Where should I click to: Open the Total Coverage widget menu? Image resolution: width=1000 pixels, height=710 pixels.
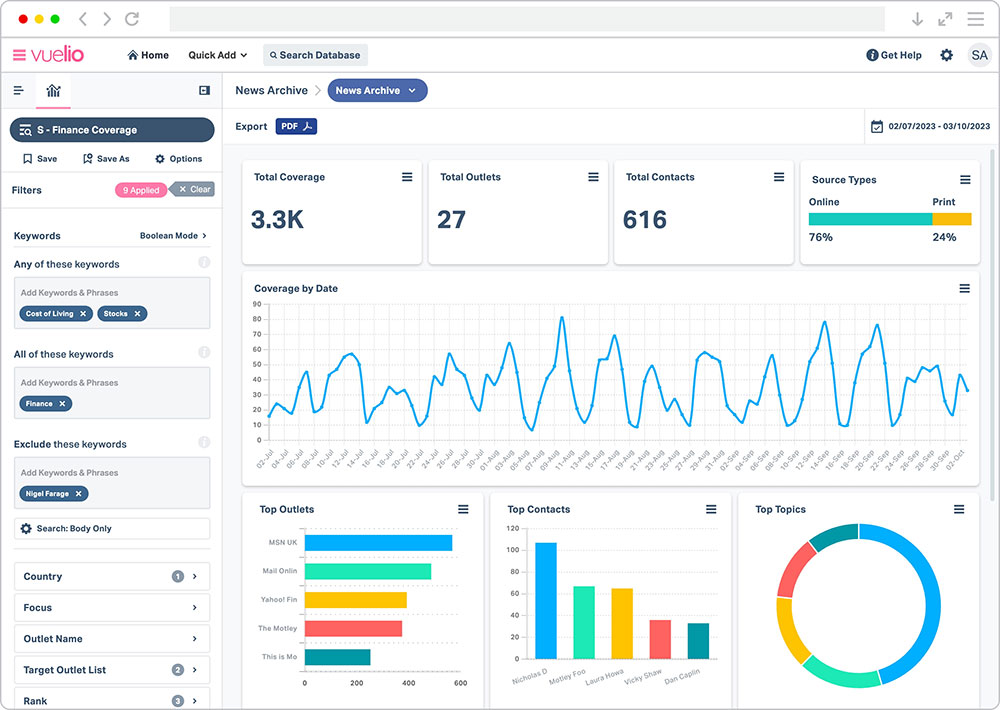(407, 177)
